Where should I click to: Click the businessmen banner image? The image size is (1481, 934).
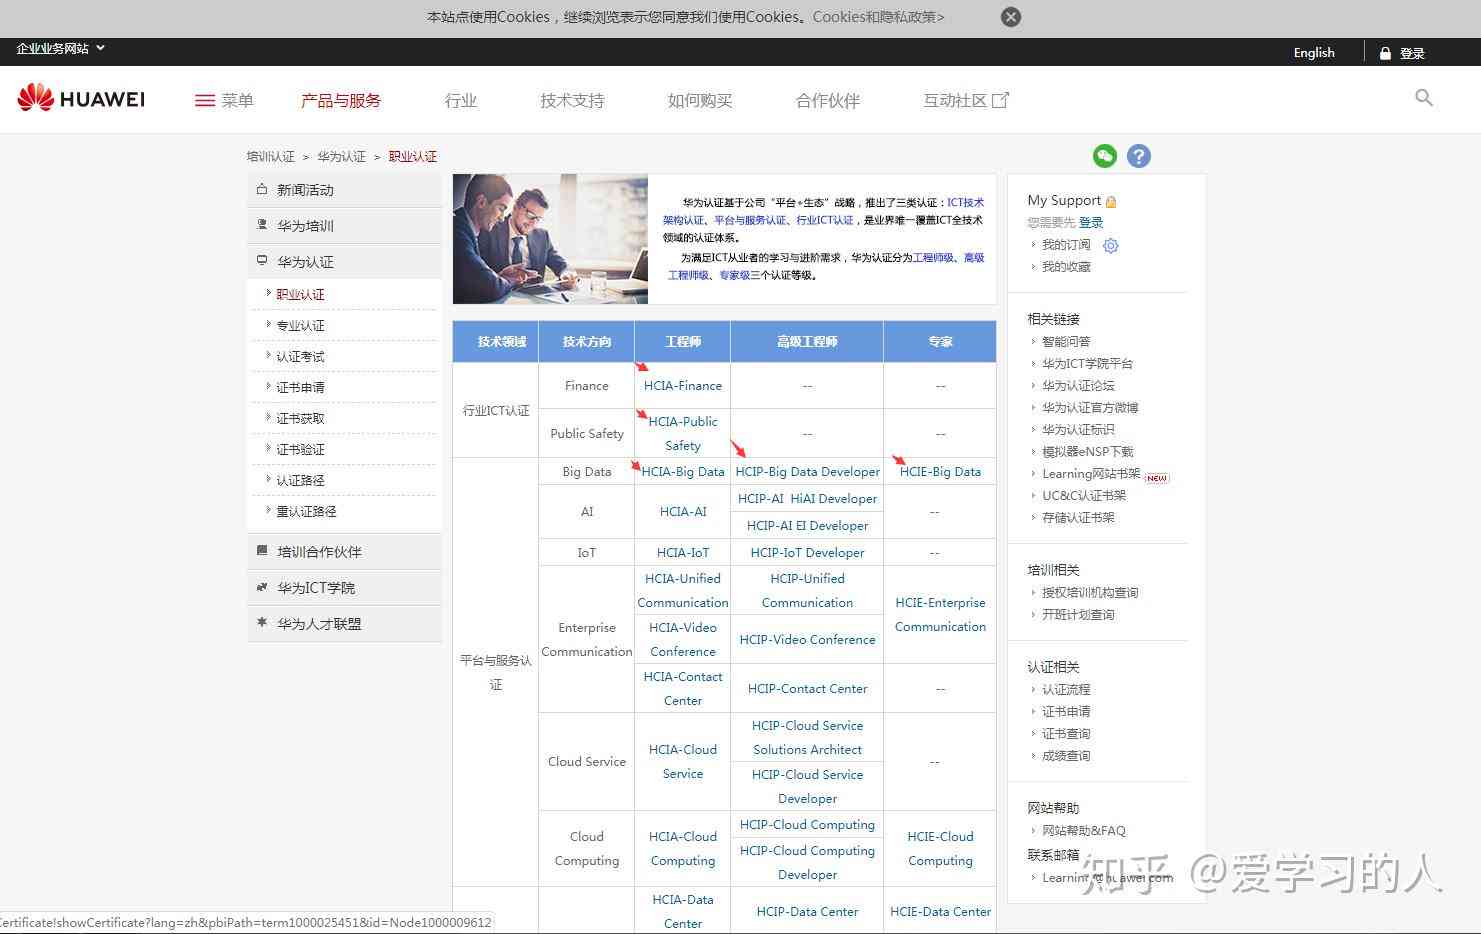[550, 239]
